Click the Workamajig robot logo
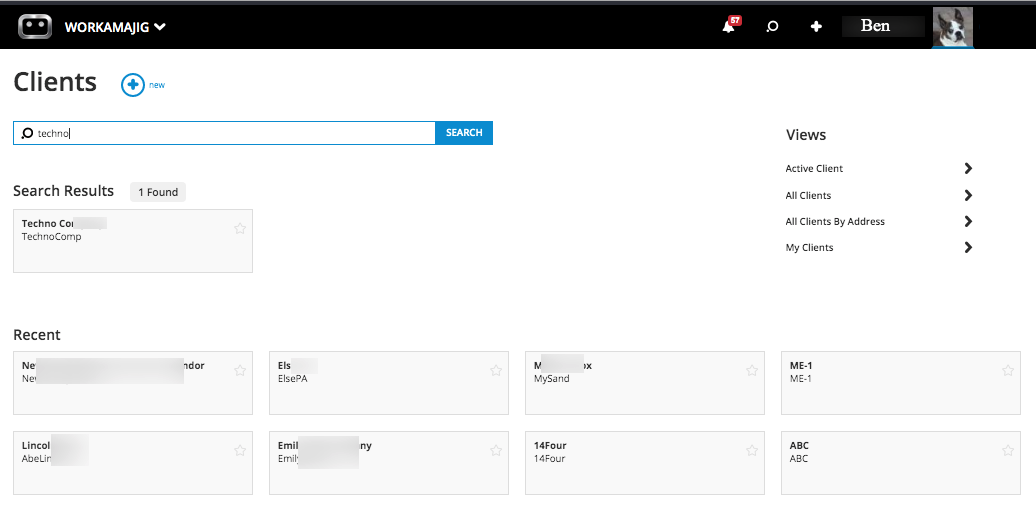The width and height of the screenshot is (1036, 514). tap(35, 26)
